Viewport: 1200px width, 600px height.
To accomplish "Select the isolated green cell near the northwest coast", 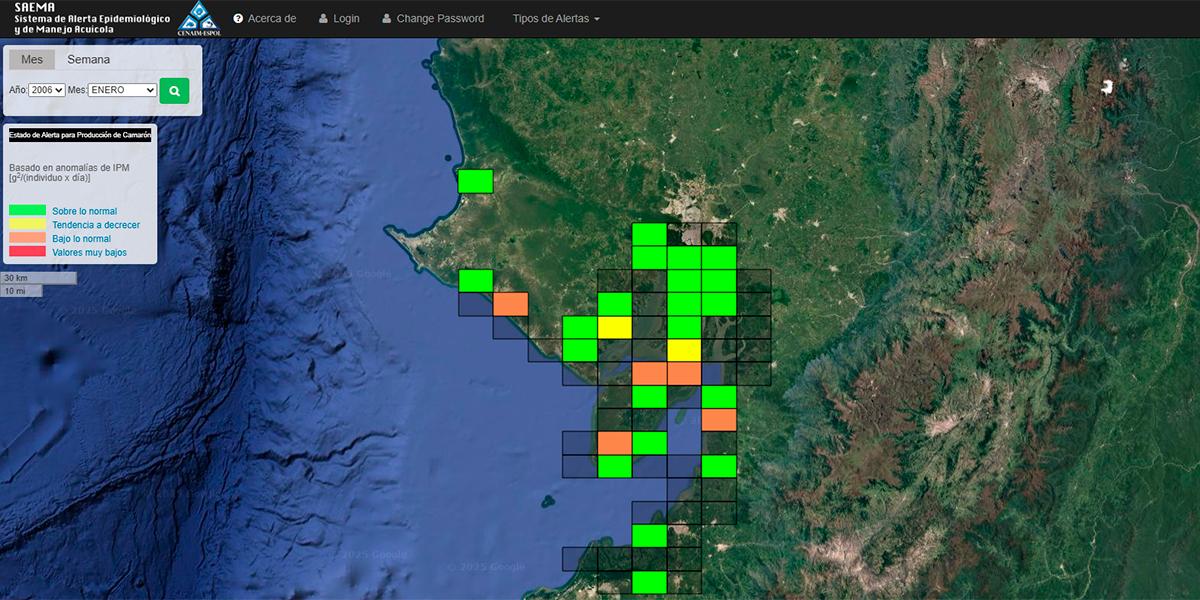I will 475,181.
